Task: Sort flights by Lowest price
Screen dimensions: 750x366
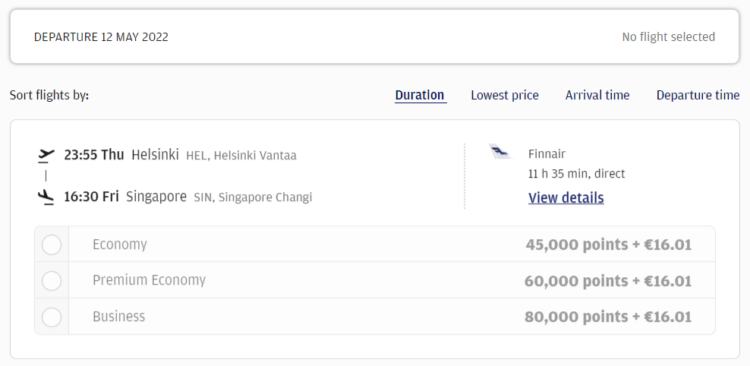Action: pos(505,95)
